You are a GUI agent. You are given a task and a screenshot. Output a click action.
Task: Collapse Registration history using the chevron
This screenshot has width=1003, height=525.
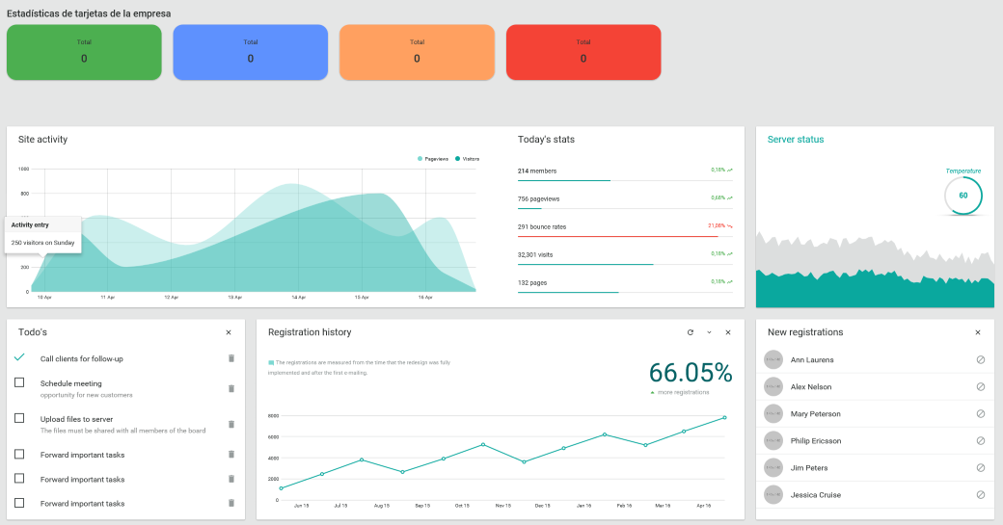(709, 333)
